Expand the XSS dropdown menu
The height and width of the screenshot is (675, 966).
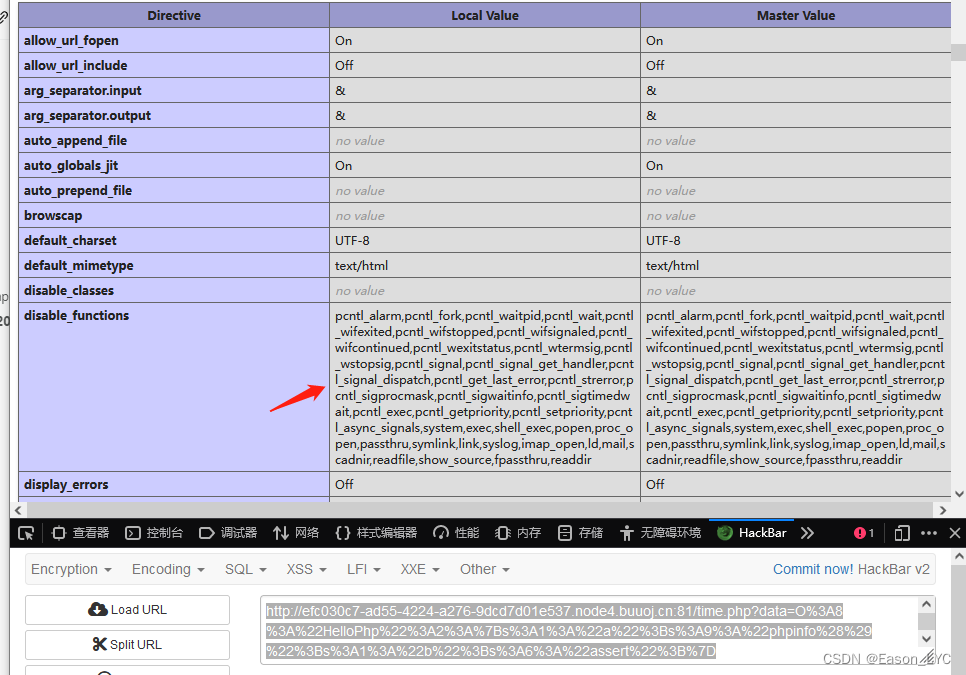[306, 569]
